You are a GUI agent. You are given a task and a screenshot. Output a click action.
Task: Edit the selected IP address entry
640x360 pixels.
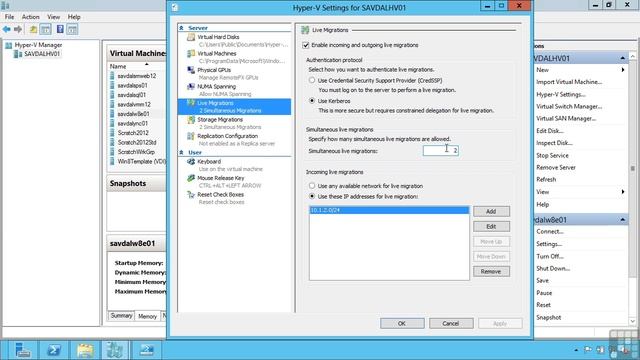pos(491,227)
